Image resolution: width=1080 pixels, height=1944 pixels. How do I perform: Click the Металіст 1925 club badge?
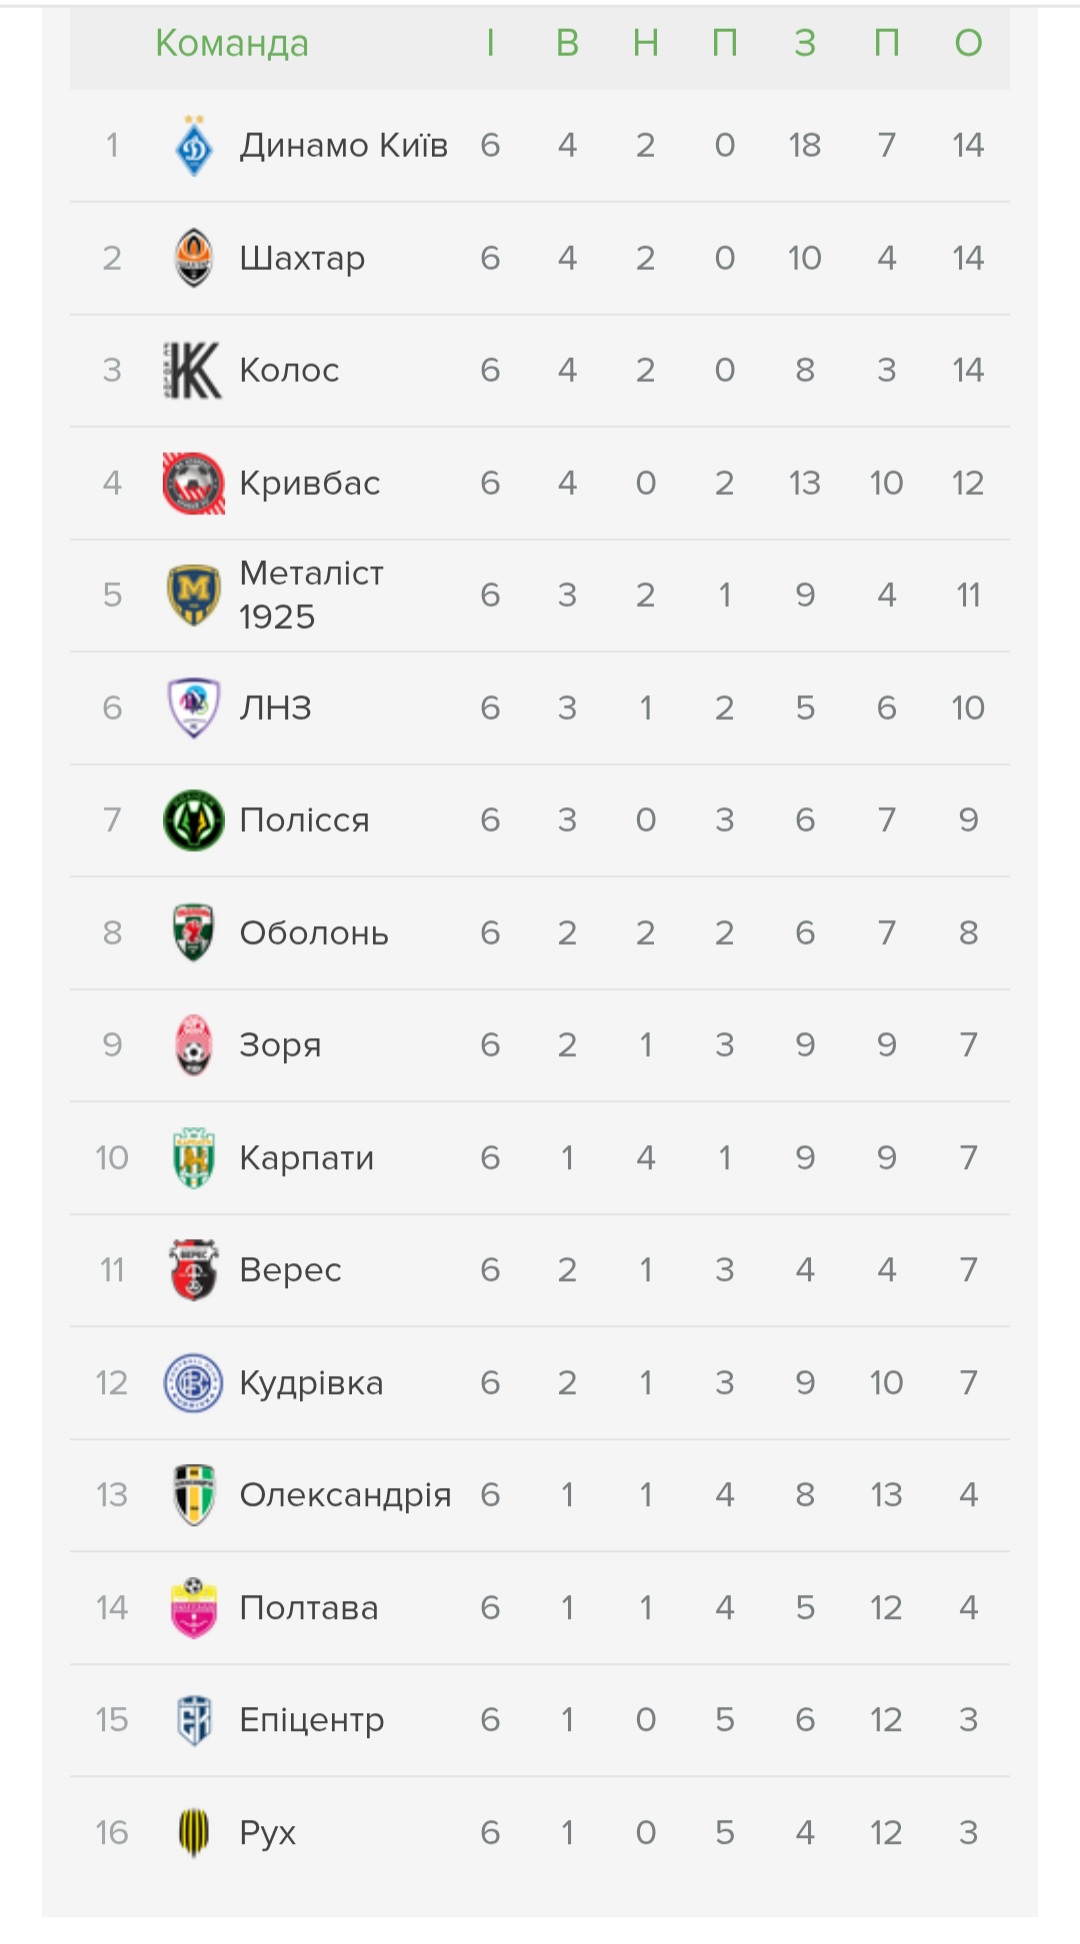[193, 595]
